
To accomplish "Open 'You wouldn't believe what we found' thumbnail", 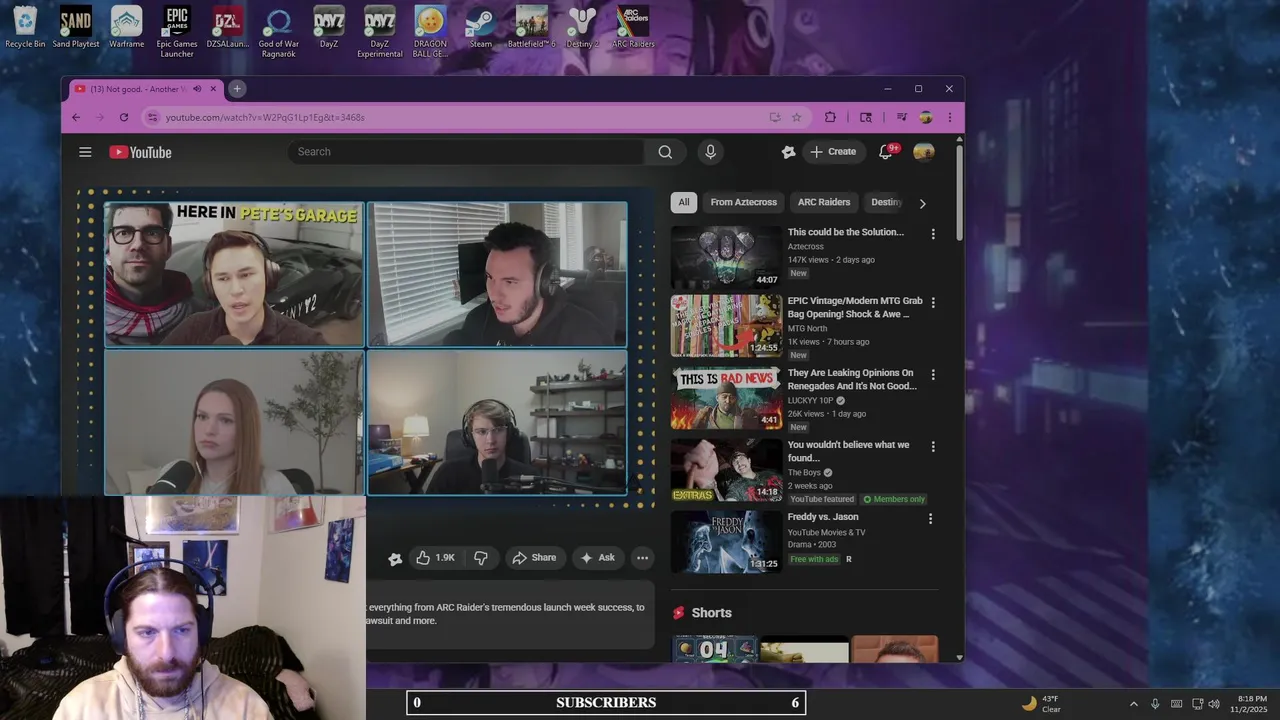I will coord(726,470).
